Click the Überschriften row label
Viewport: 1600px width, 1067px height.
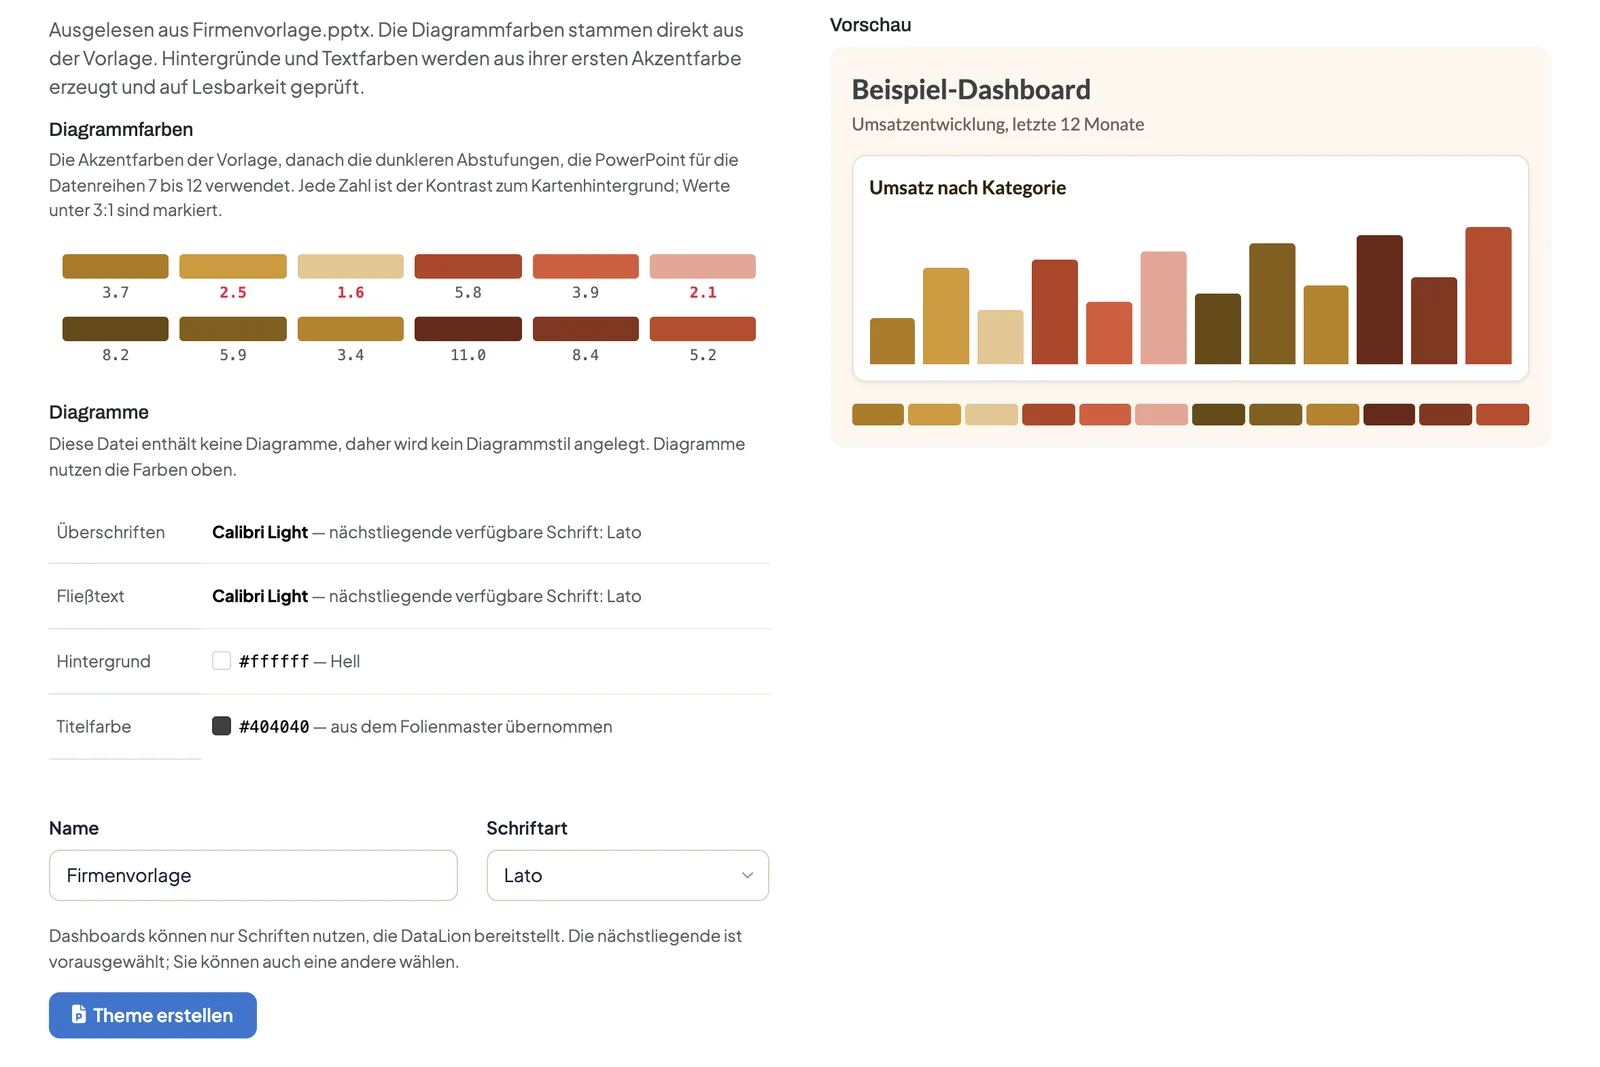[111, 532]
